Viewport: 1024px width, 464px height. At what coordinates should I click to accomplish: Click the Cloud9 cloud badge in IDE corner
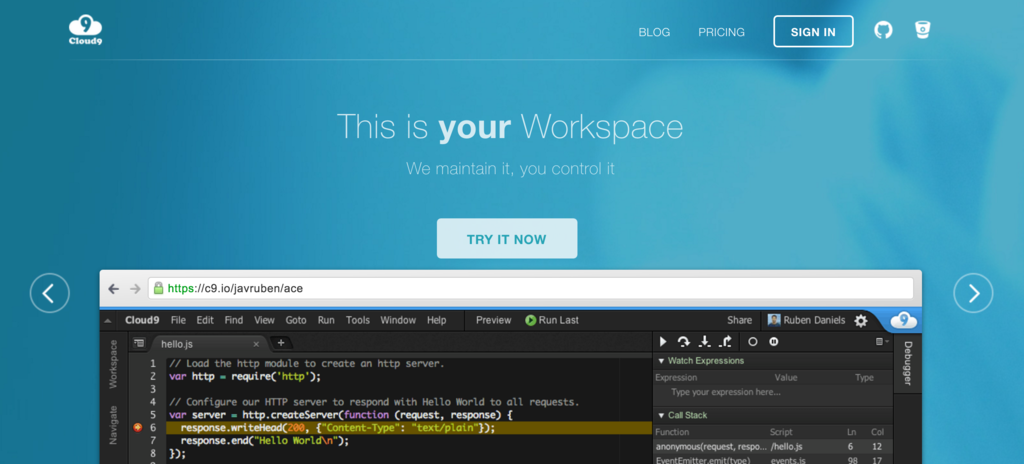[904, 320]
